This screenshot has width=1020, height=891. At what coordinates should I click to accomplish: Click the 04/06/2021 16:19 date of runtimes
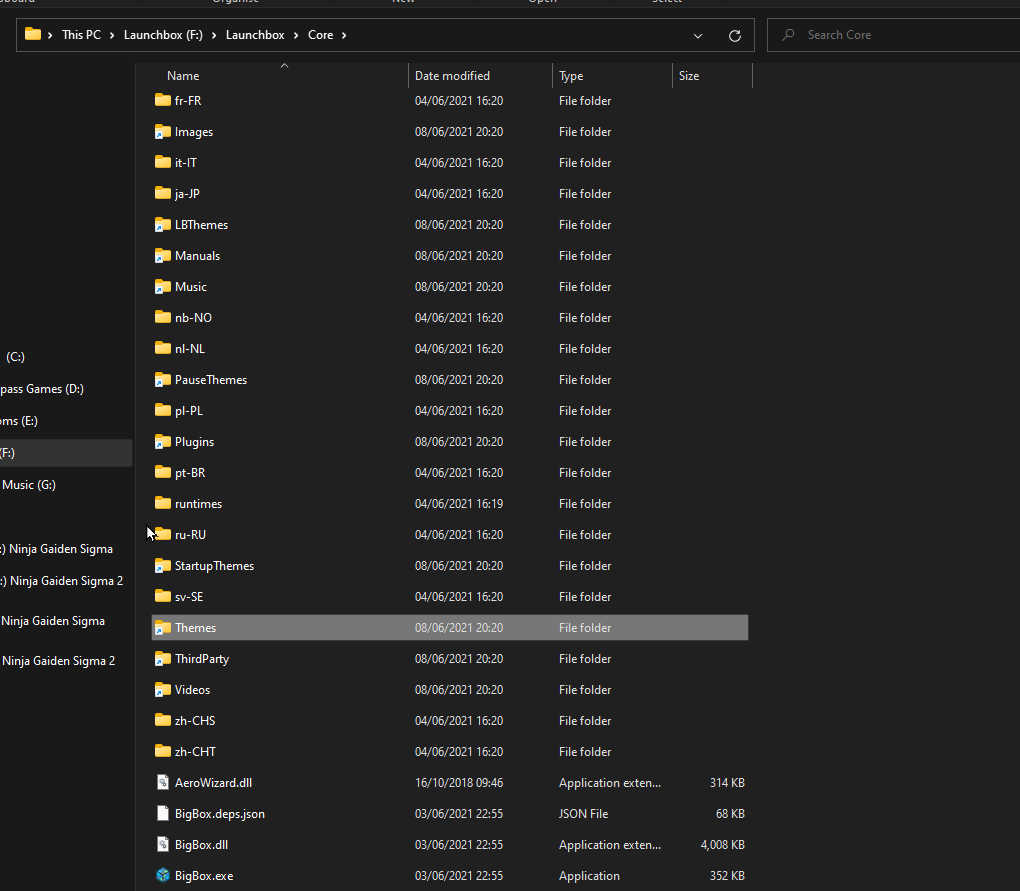(459, 503)
